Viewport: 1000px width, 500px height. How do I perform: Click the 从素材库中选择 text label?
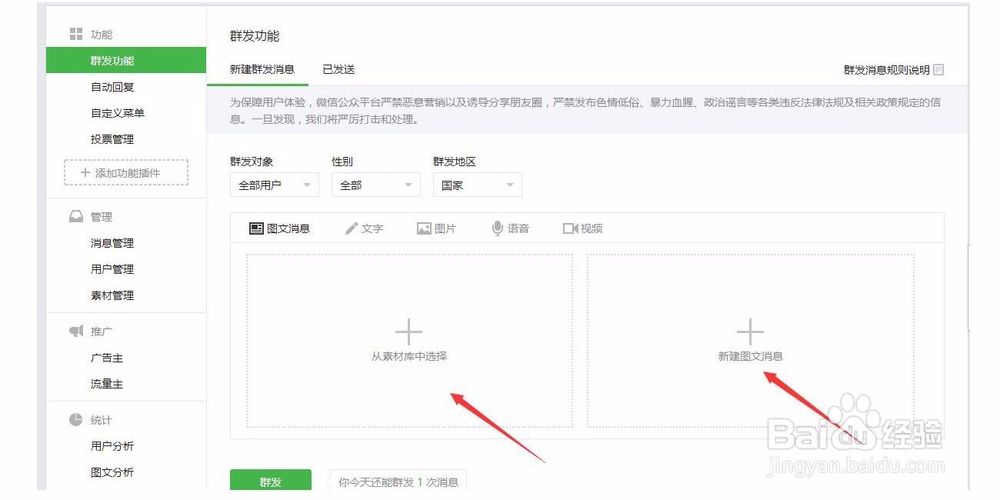point(409,357)
